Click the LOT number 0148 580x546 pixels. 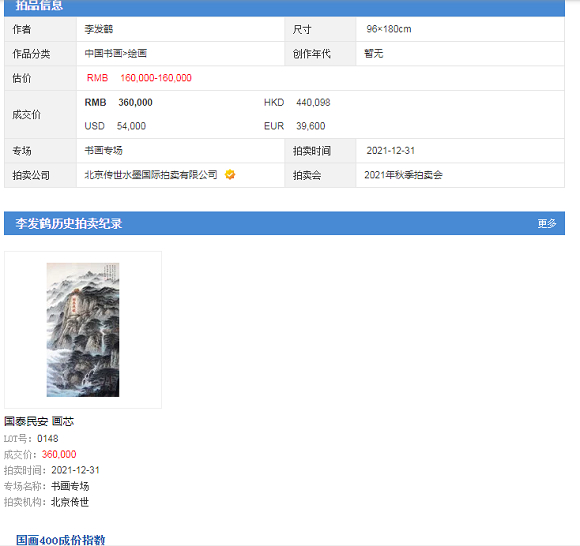[48, 439]
